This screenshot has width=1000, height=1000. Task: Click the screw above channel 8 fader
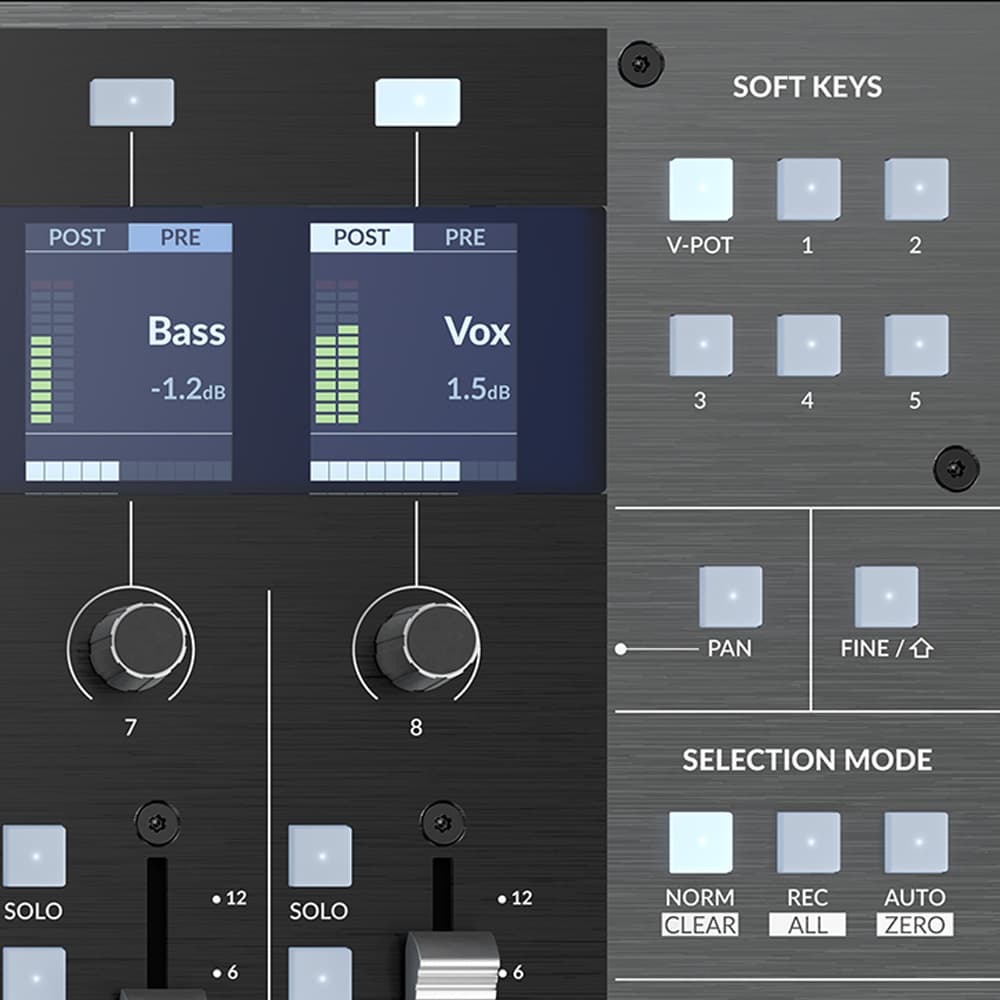[x=443, y=823]
